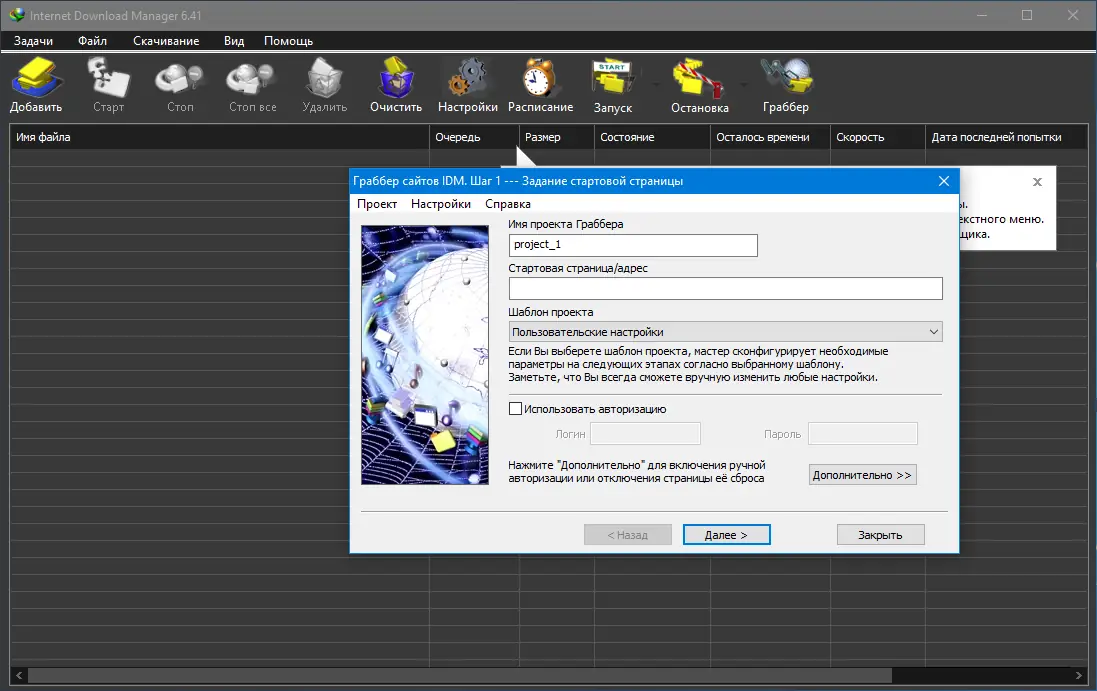Click the Осталось времени column header
This screenshot has width=1097, height=691.
tap(770, 137)
